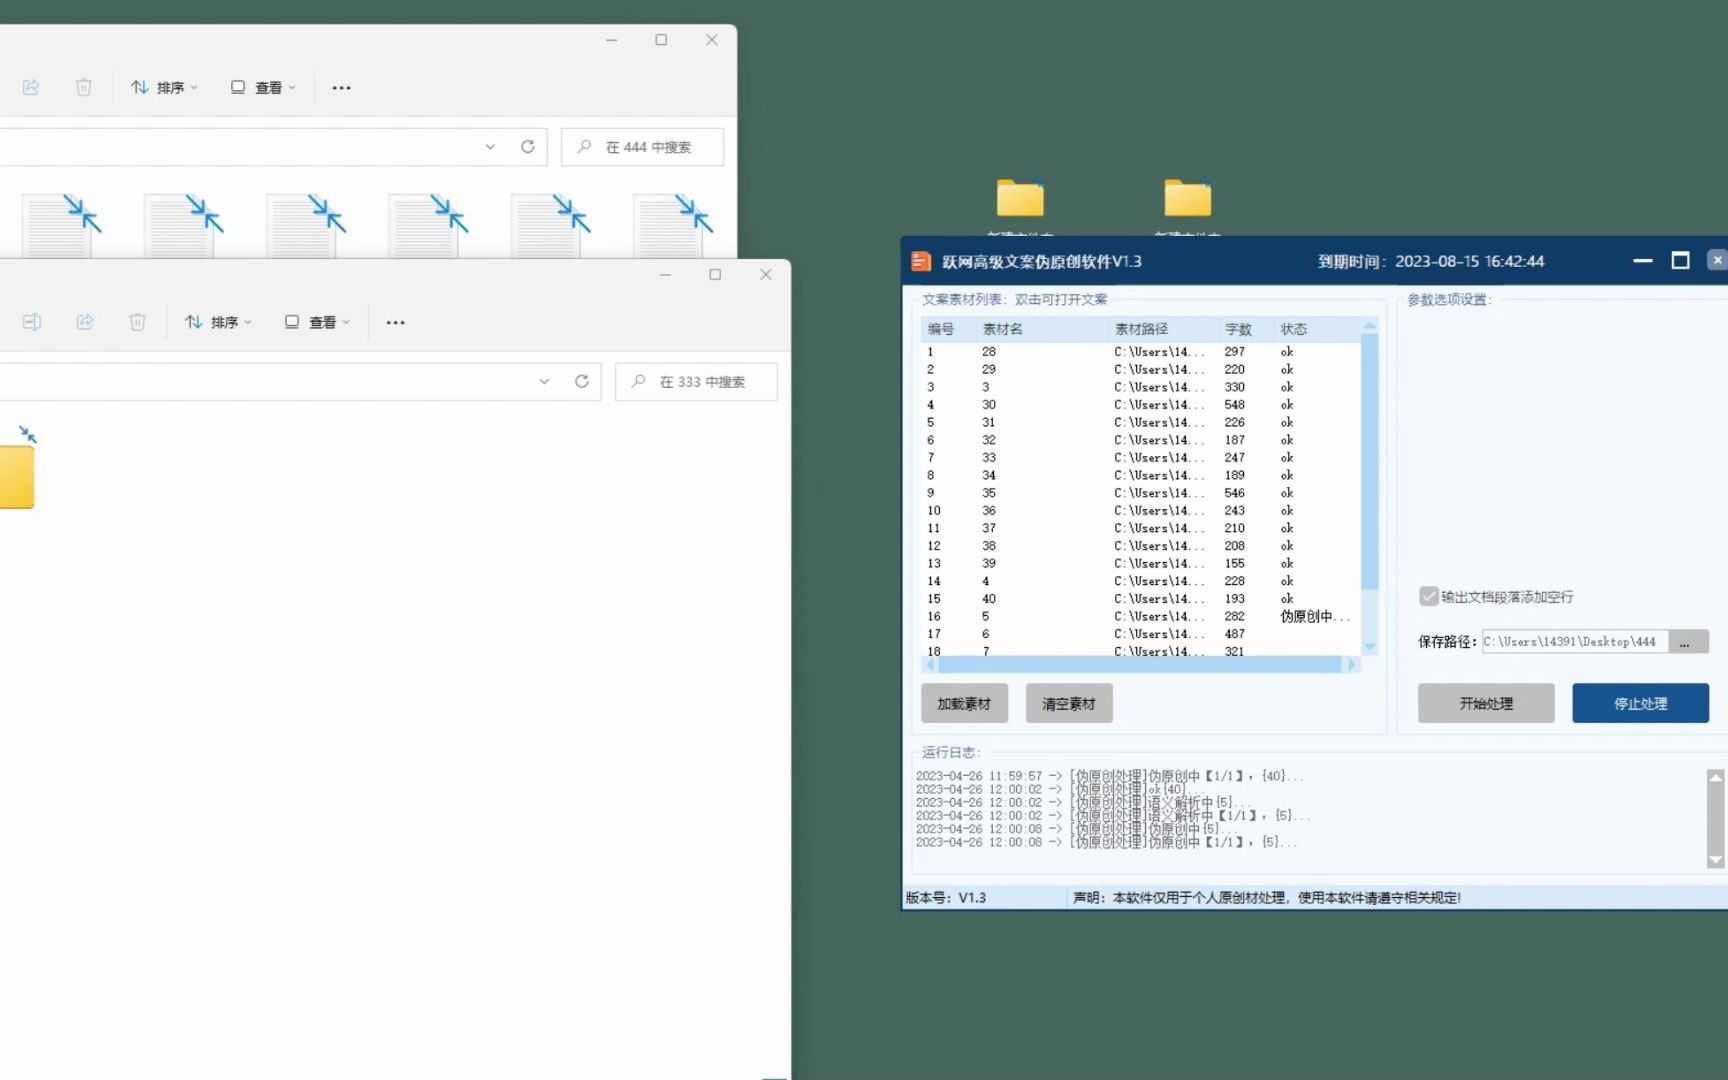Click the 开始处理 button
1728x1080 pixels.
pos(1486,703)
